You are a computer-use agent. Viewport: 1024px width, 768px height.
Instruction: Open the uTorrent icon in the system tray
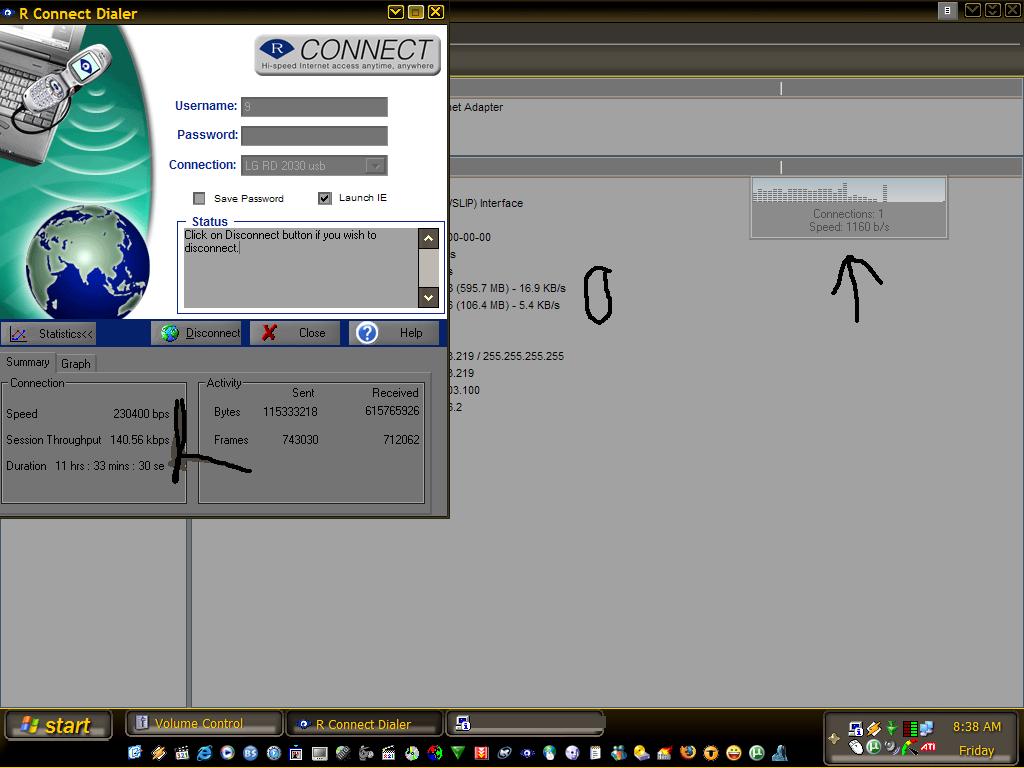(873, 746)
